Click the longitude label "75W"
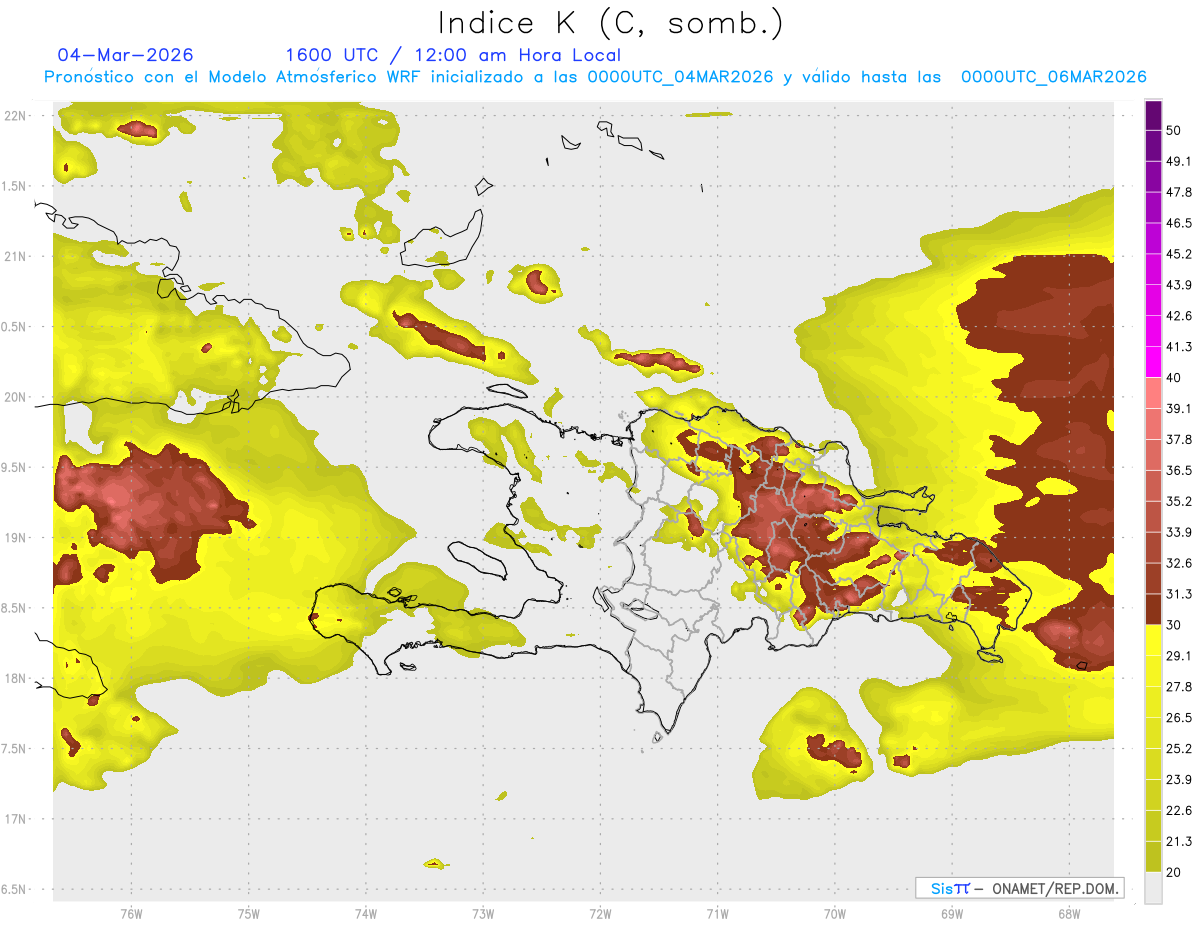This screenshot has width=1200, height=927. 248,913
